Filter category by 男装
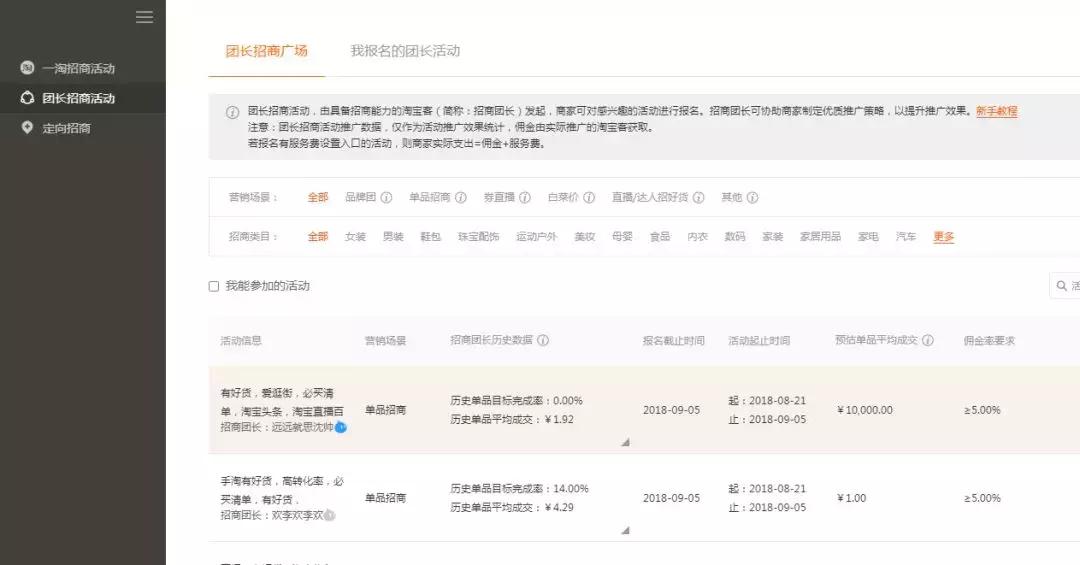1080x565 pixels. pos(393,237)
